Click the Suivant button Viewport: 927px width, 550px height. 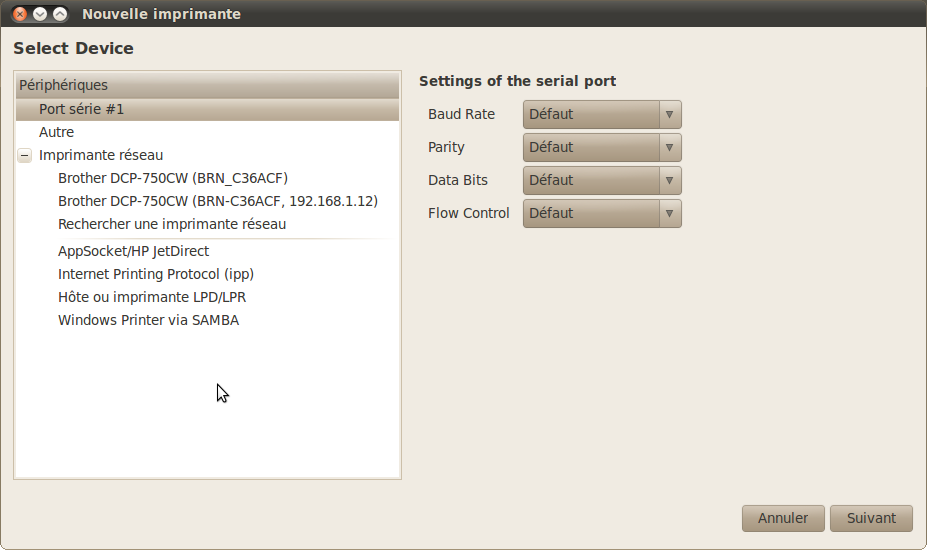871,518
